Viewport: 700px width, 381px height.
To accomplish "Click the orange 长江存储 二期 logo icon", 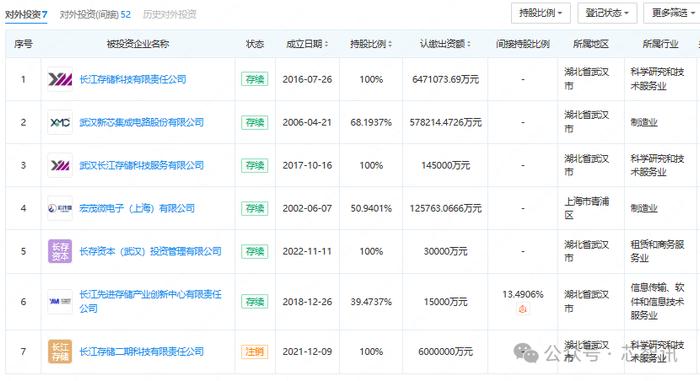I will 60,352.
